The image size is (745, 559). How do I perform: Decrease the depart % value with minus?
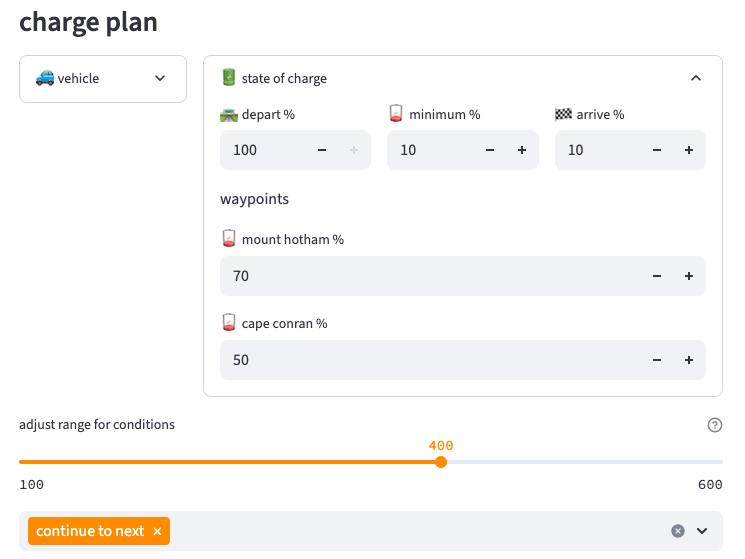(x=322, y=150)
